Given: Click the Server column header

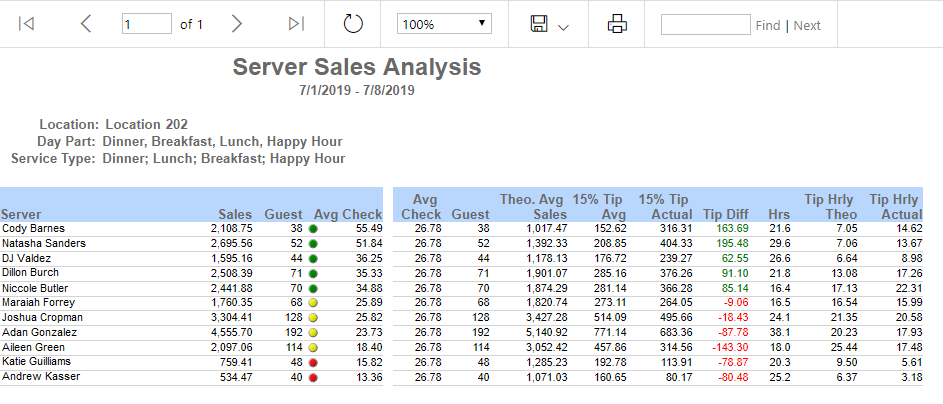Looking at the screenshot, I should pos(21,215).
